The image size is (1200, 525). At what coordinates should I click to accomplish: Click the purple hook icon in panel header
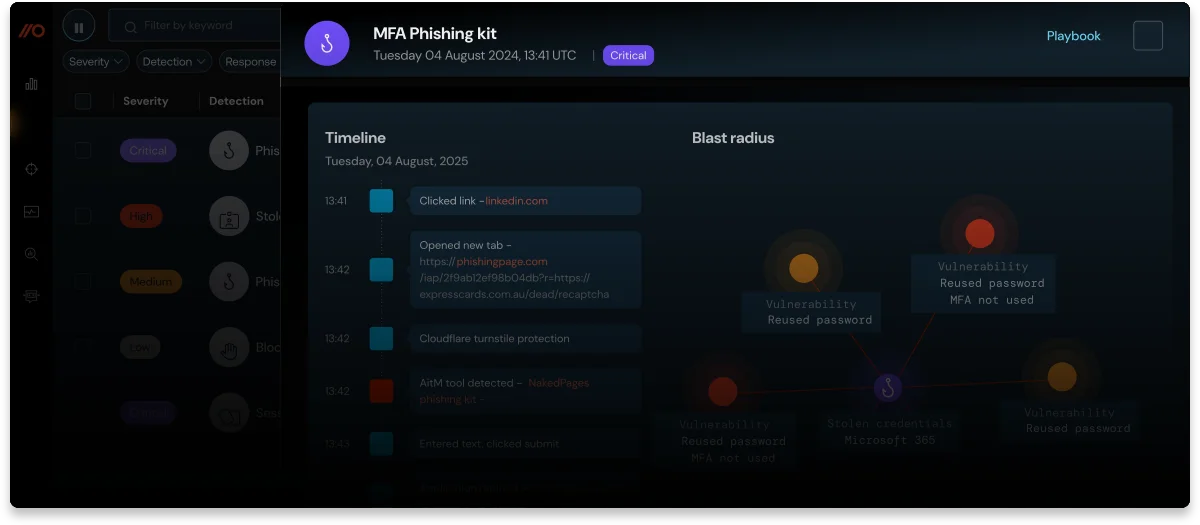(326, 45)
